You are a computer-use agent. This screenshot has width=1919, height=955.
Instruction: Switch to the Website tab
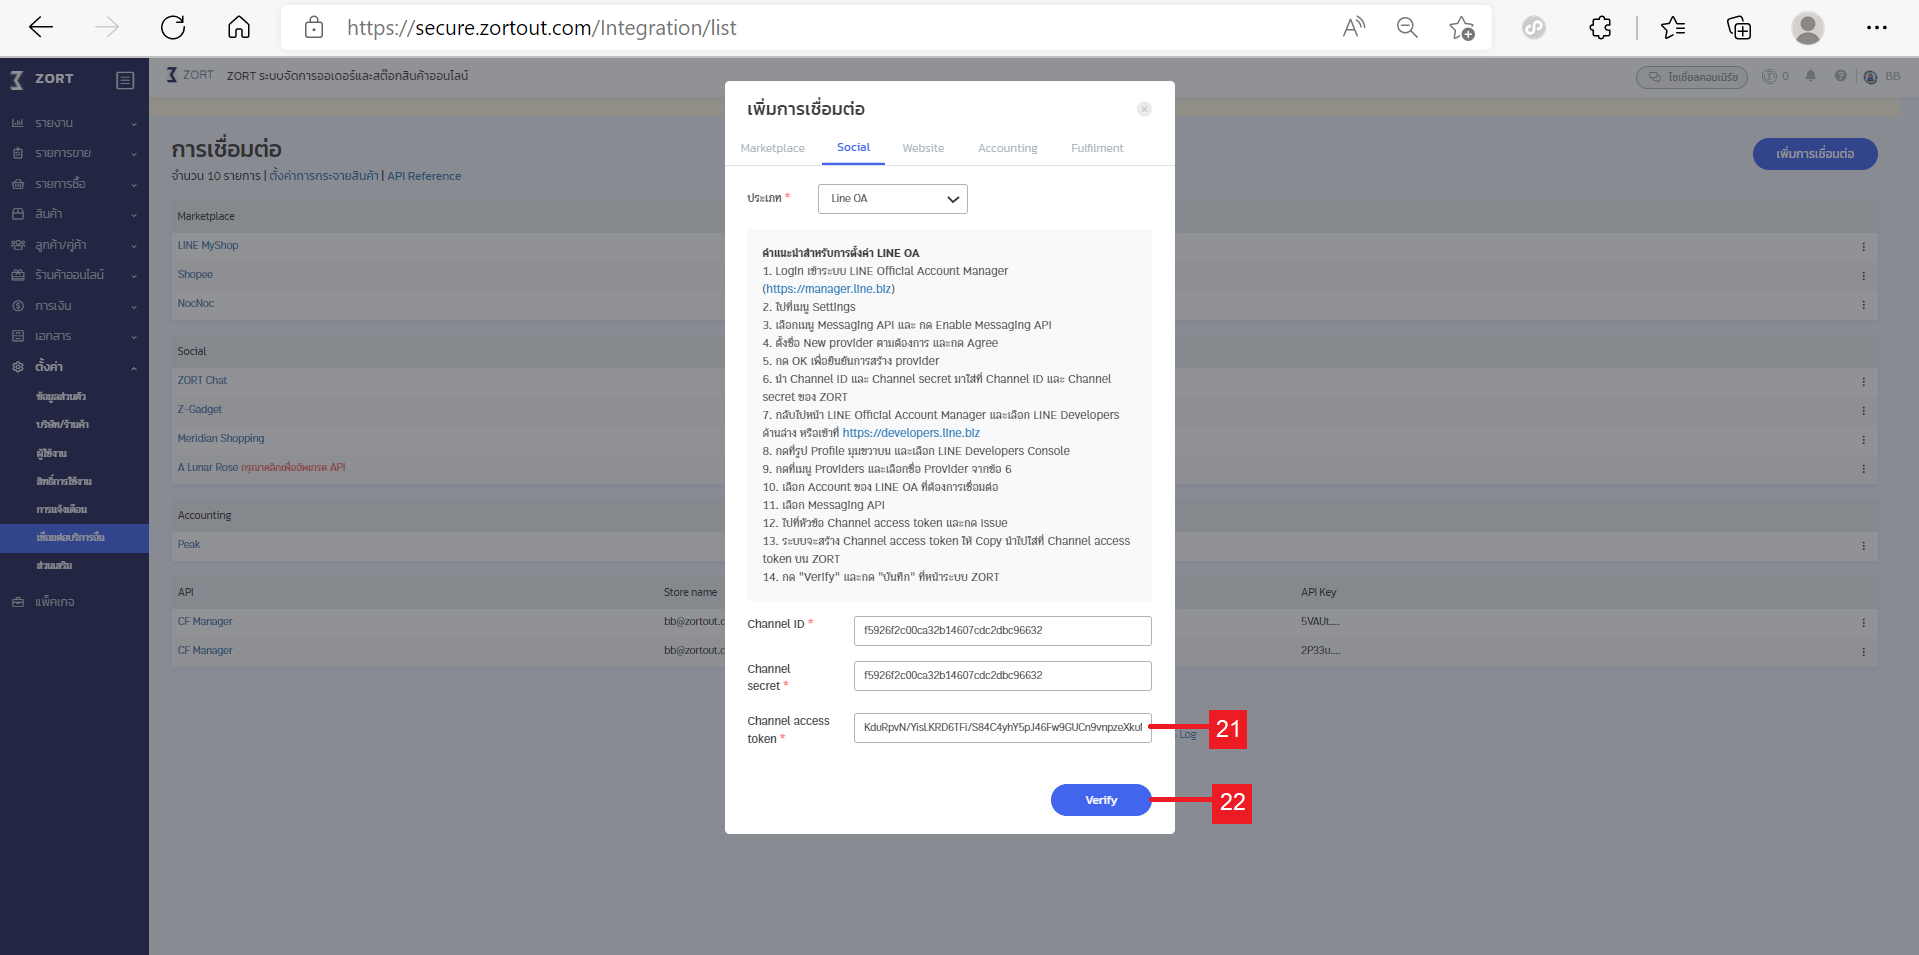click(x=923, y=148)
